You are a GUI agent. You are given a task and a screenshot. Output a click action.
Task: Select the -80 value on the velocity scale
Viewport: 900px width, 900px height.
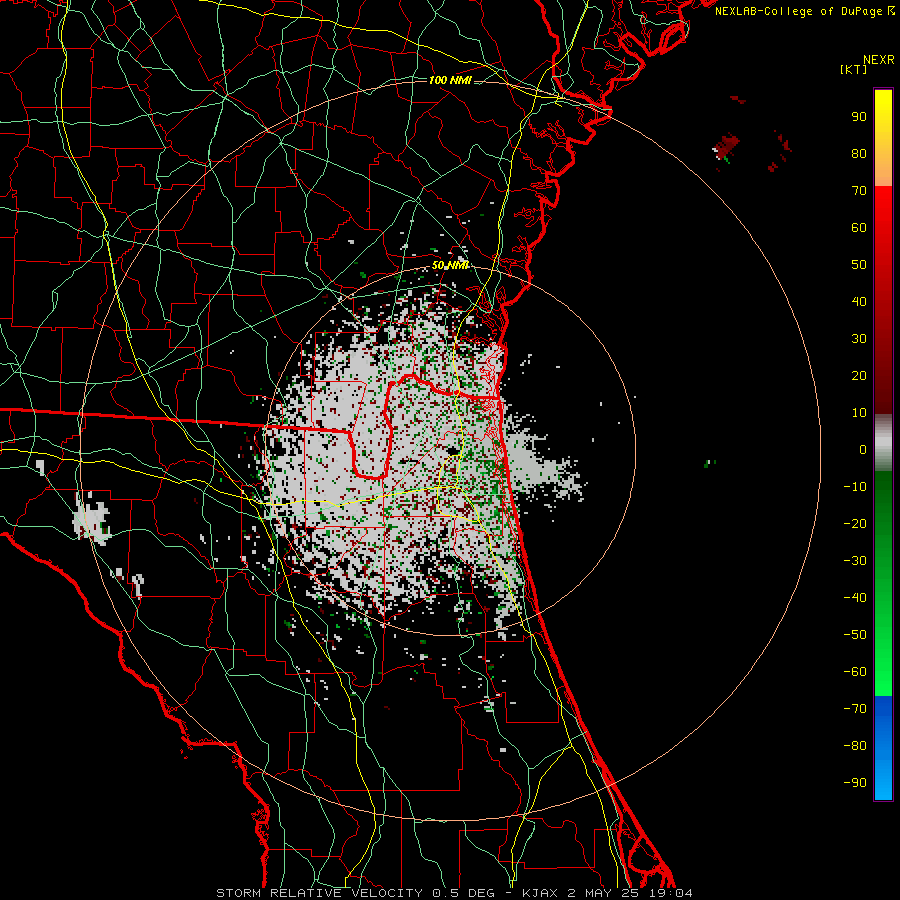(x=855, y=746)
